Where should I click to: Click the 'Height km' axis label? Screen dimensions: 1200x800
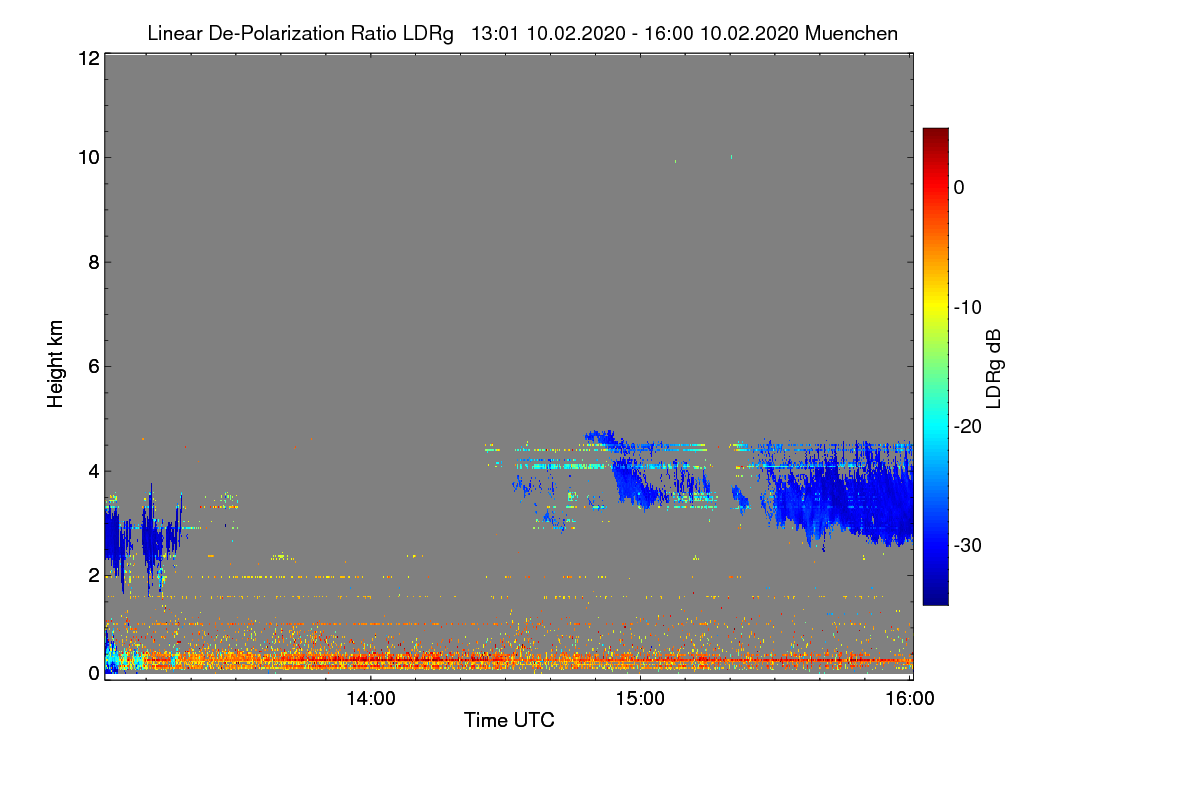click(x=55, y=363)
